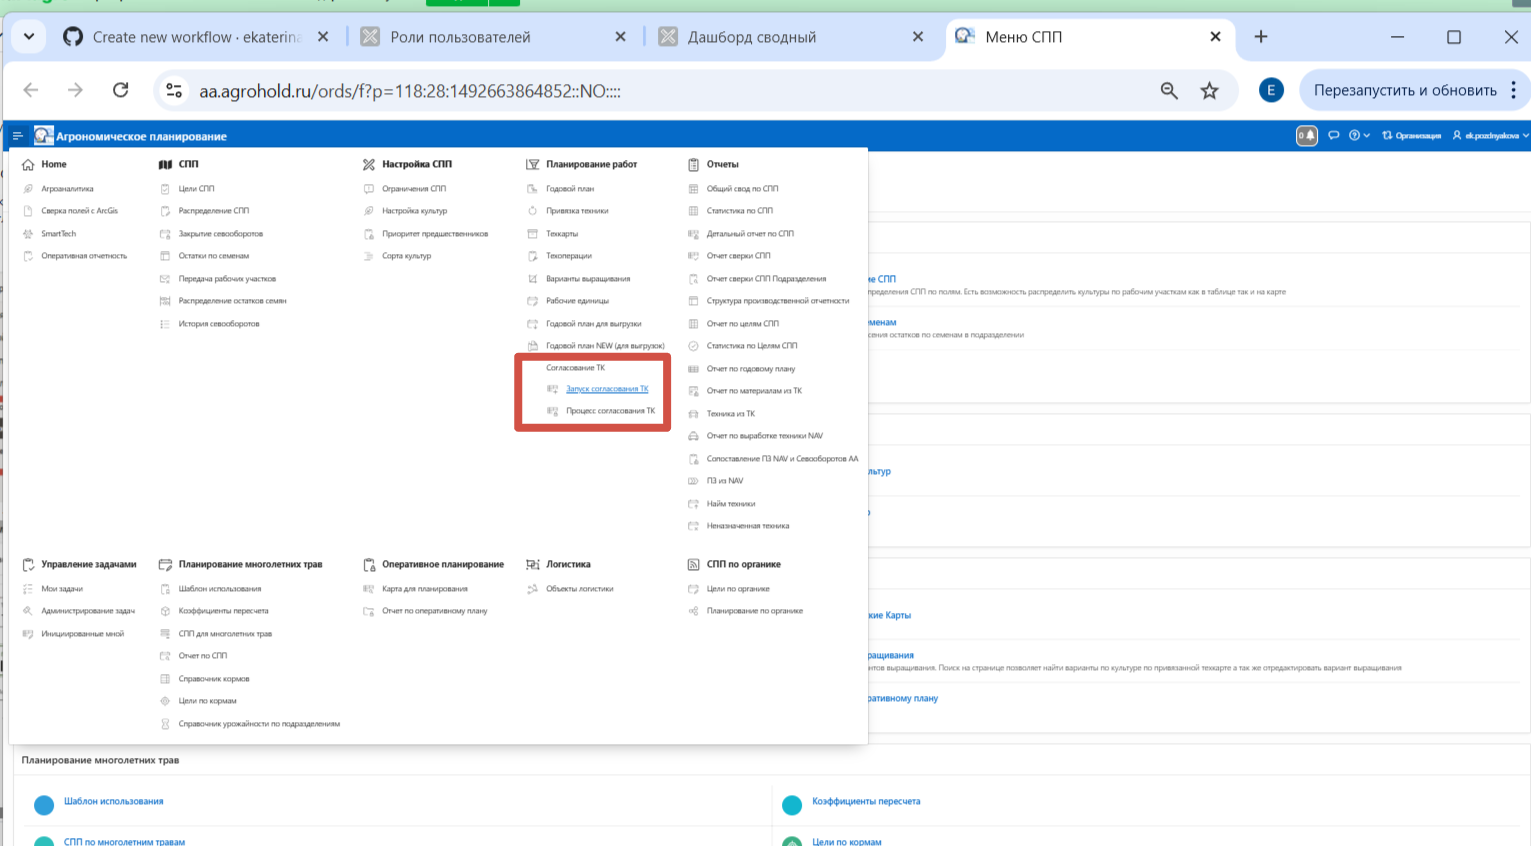The height and width of the screenshot is (846, 1531).
Task: Switch to the Роли пользователей tab
Action: click(x=460, y=37)
